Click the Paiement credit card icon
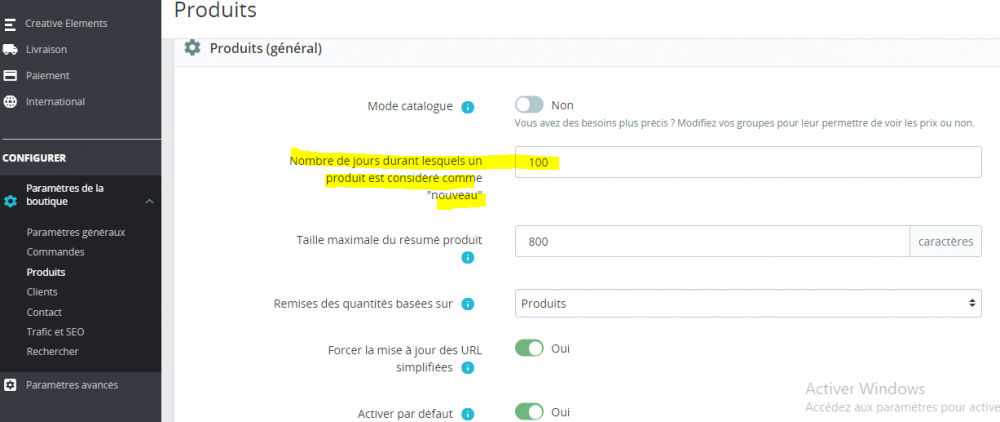 (x=10, y=75)
